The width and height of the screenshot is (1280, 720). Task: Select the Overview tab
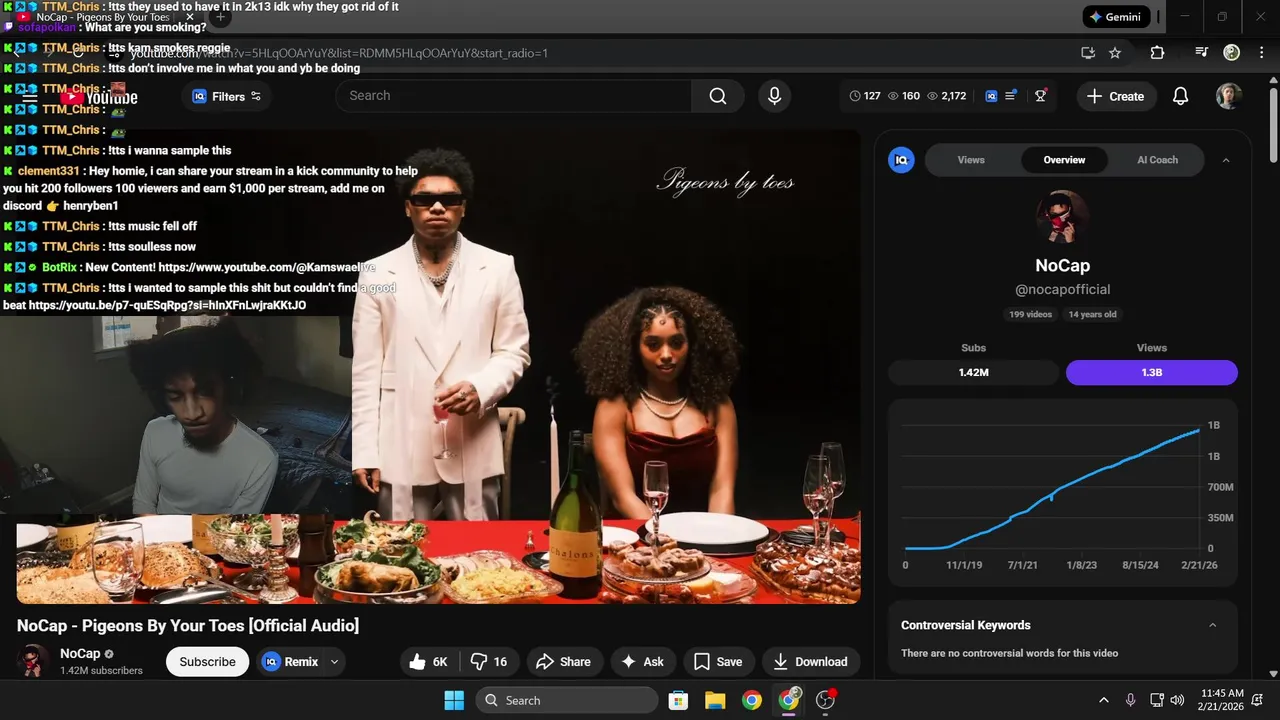1064,160
